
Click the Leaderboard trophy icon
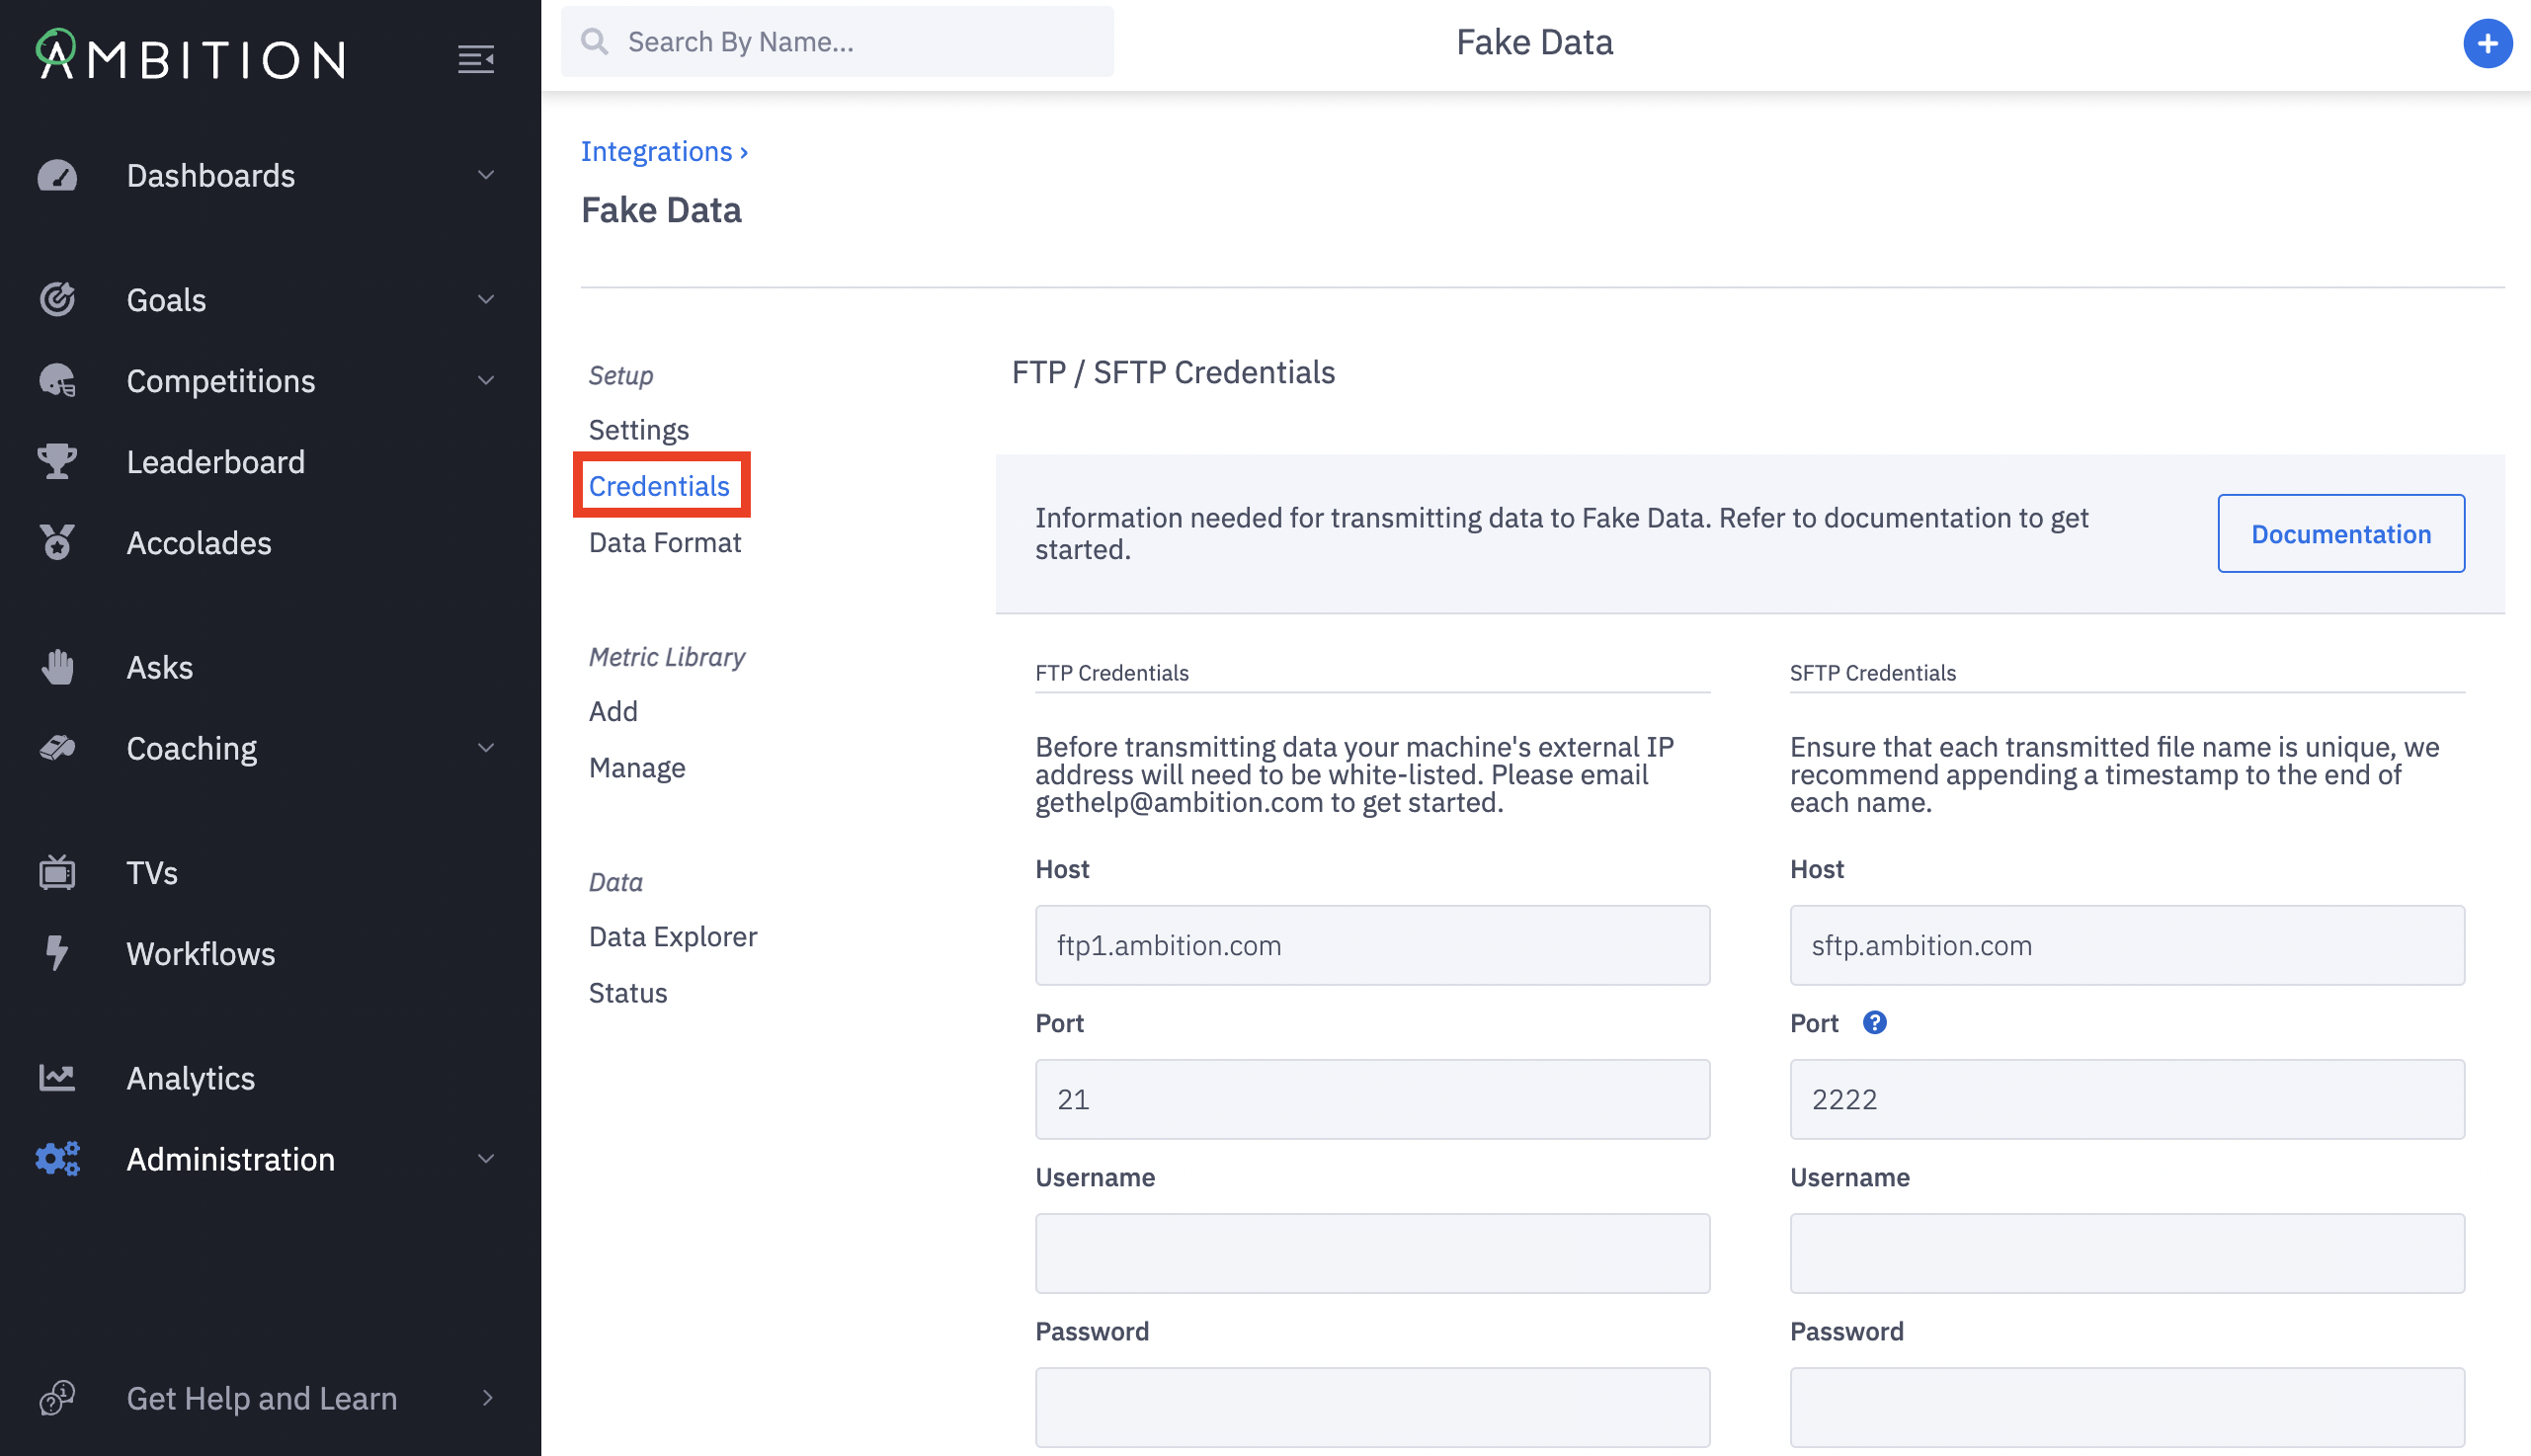[x=57, y=462]
